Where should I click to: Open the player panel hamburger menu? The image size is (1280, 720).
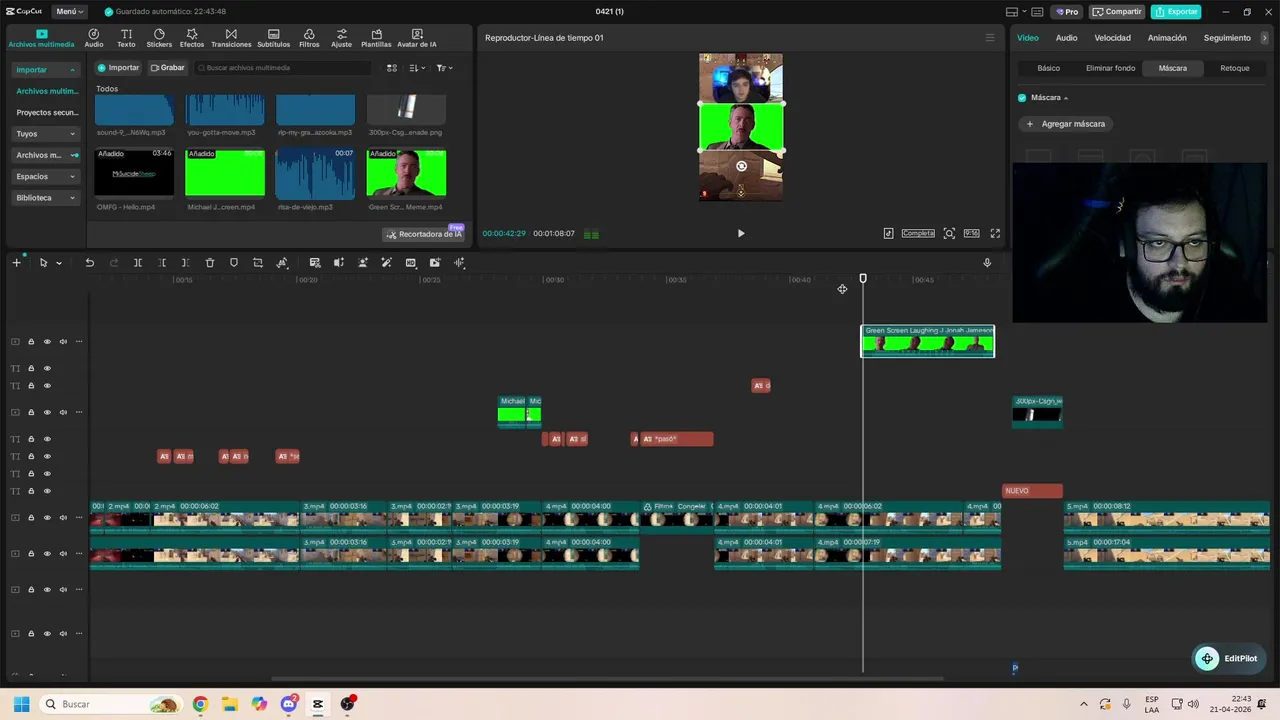990,38
